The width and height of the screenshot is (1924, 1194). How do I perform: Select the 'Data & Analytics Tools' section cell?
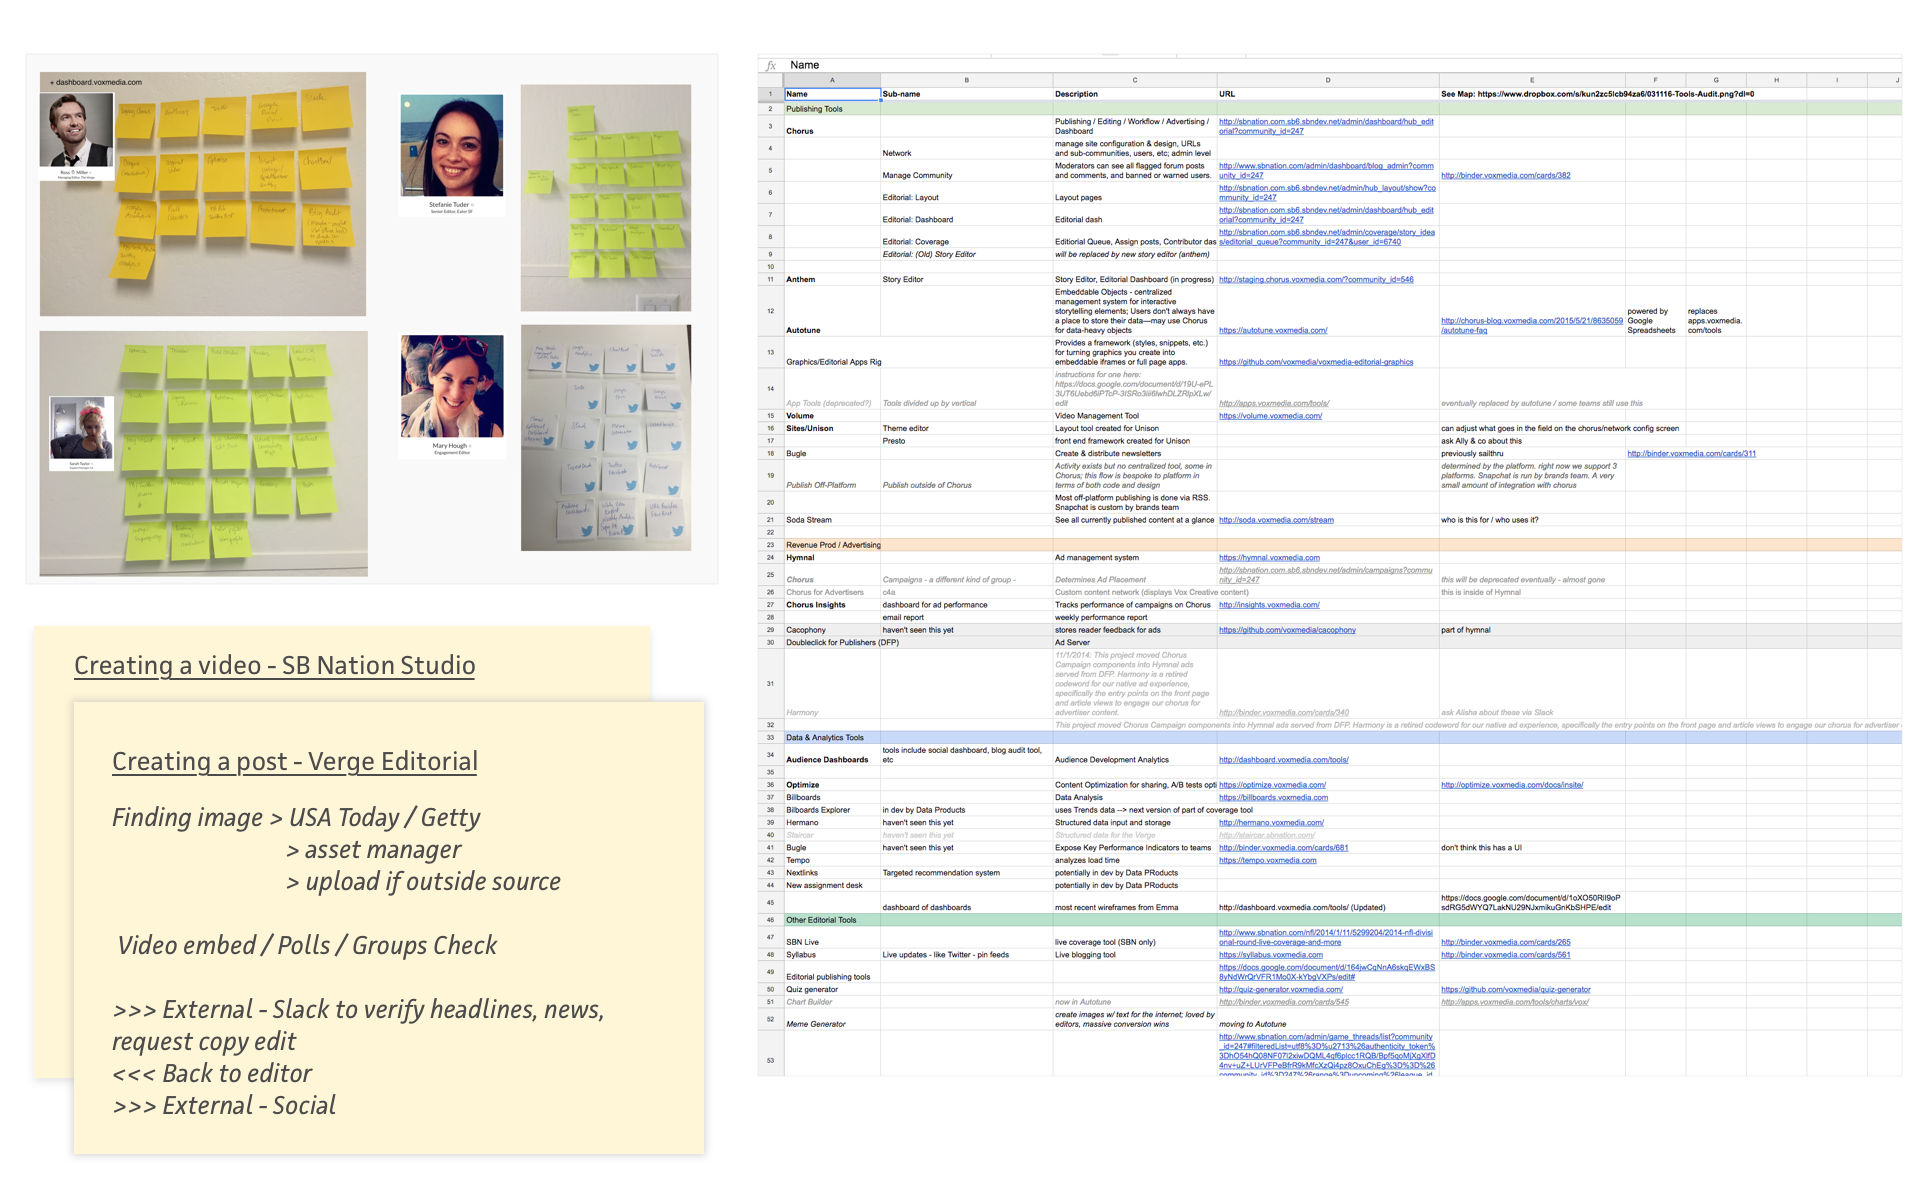(832, 738)
